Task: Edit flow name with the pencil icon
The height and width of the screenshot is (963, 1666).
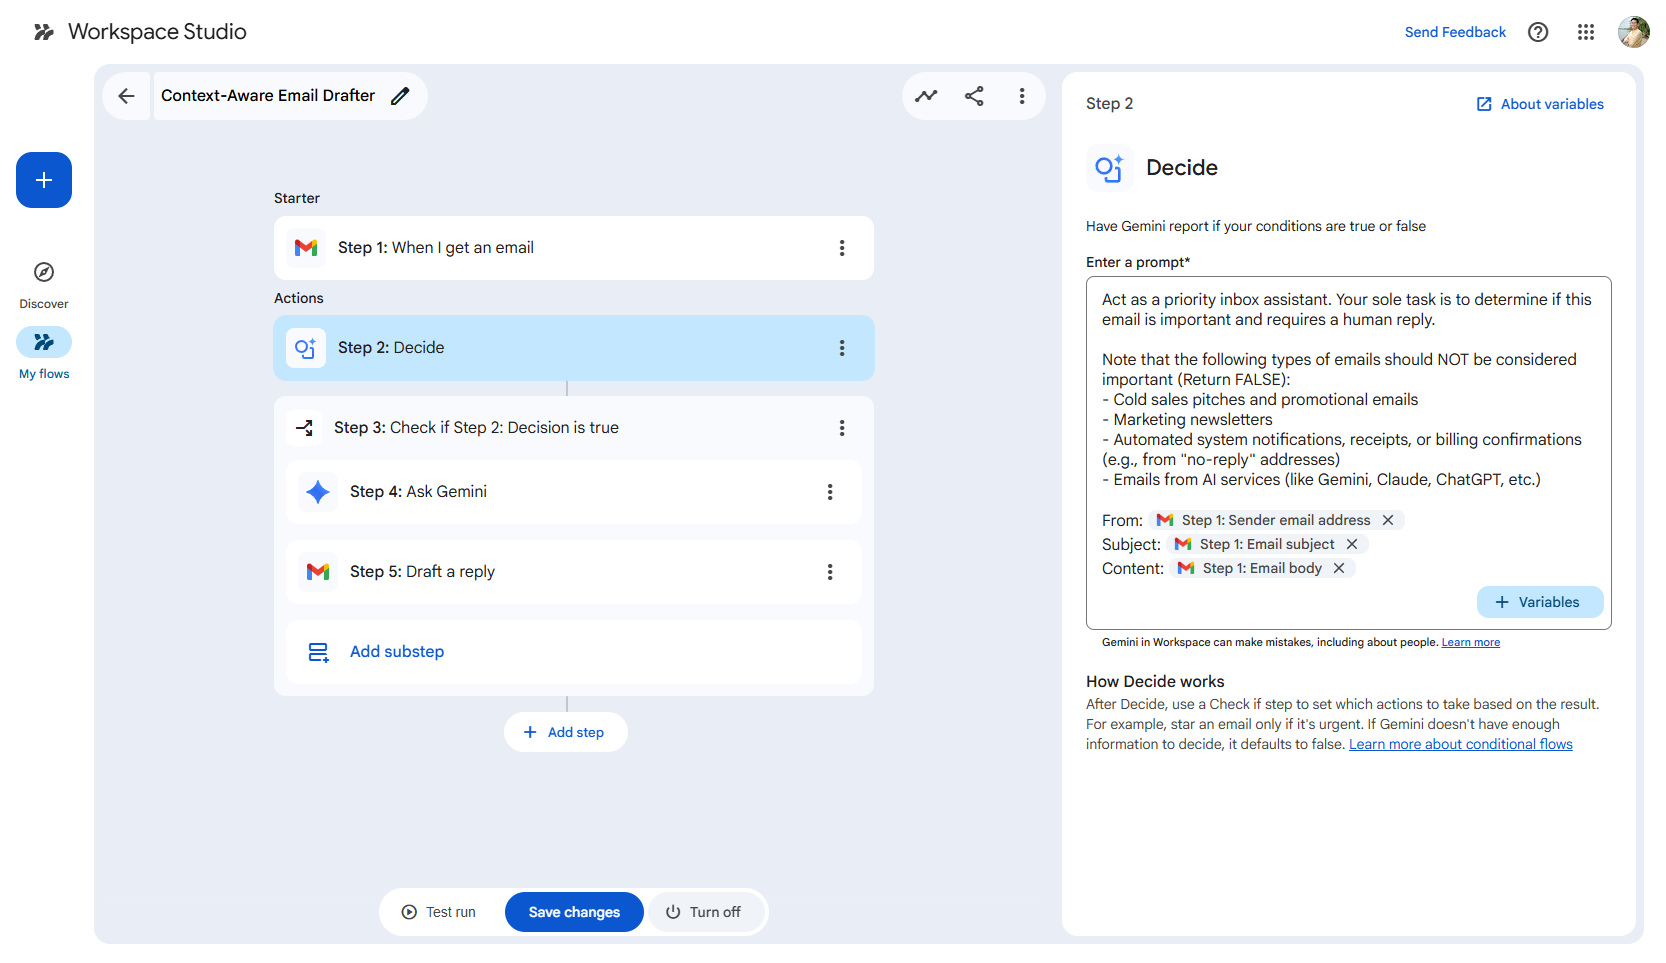Action: coord(400,96)
